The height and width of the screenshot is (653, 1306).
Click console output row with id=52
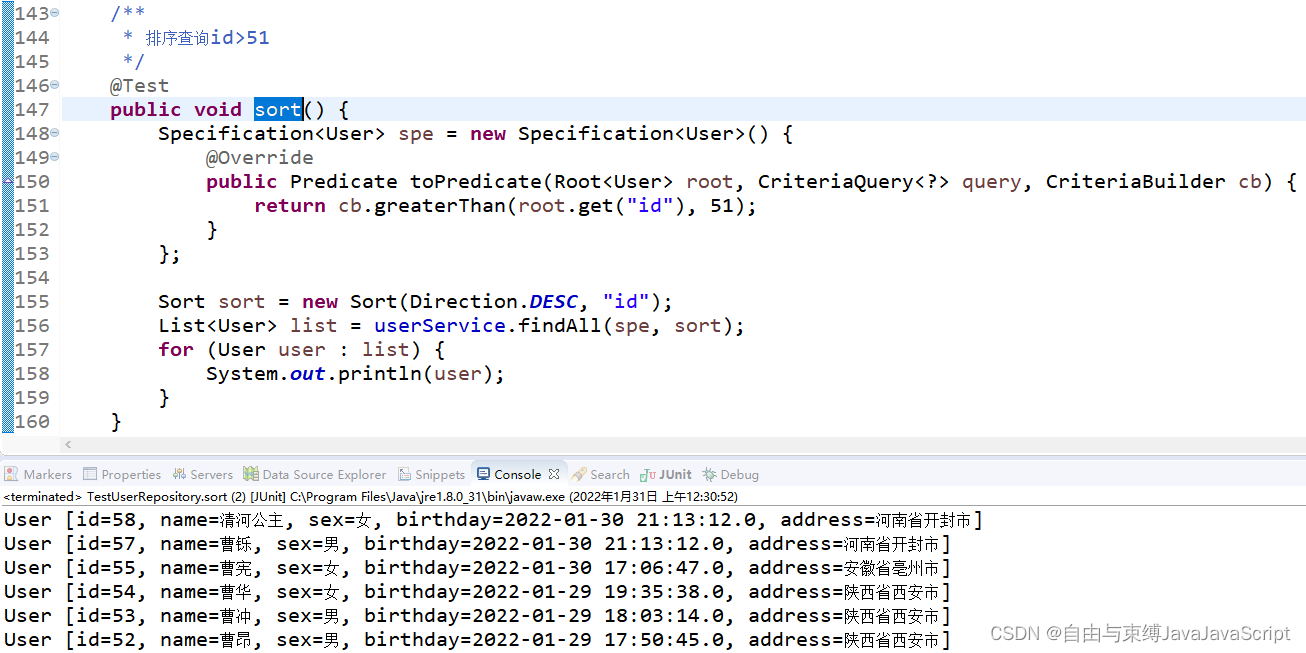coord(478,640)
